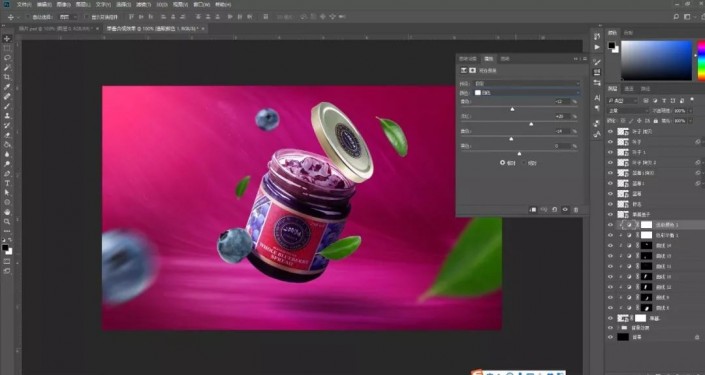The width and height of the screenshot is (705, 375).
Task: Click the reset adjustment icon in Properties panel
Action: [554, 210]
